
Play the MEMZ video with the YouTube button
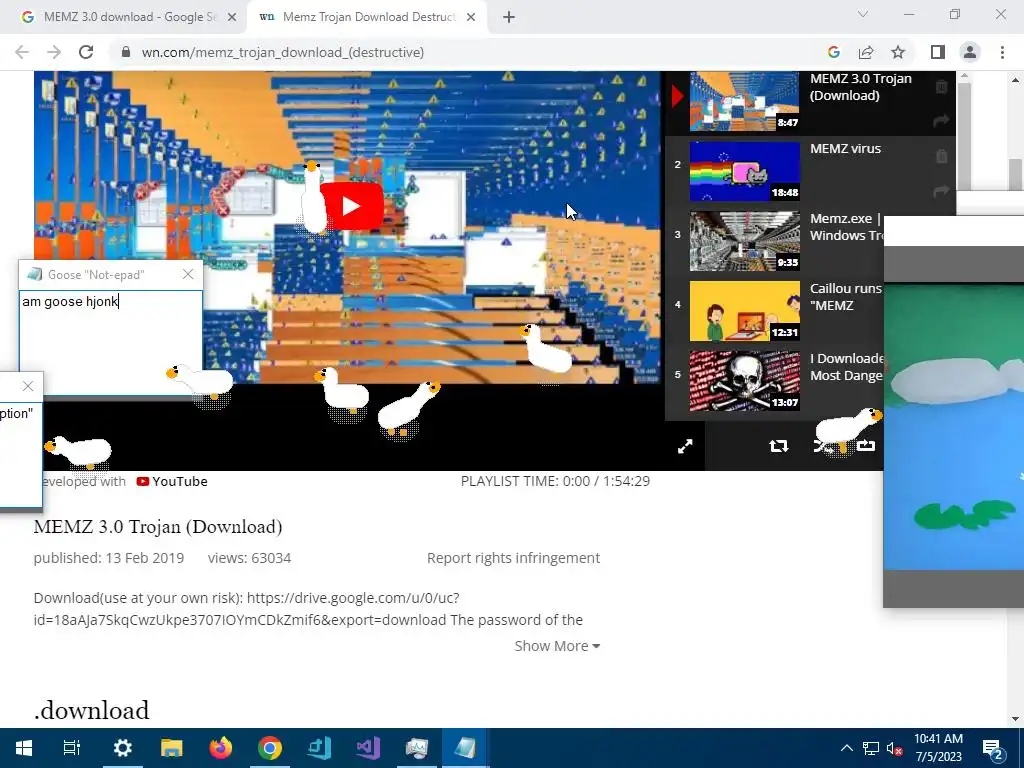351,206
